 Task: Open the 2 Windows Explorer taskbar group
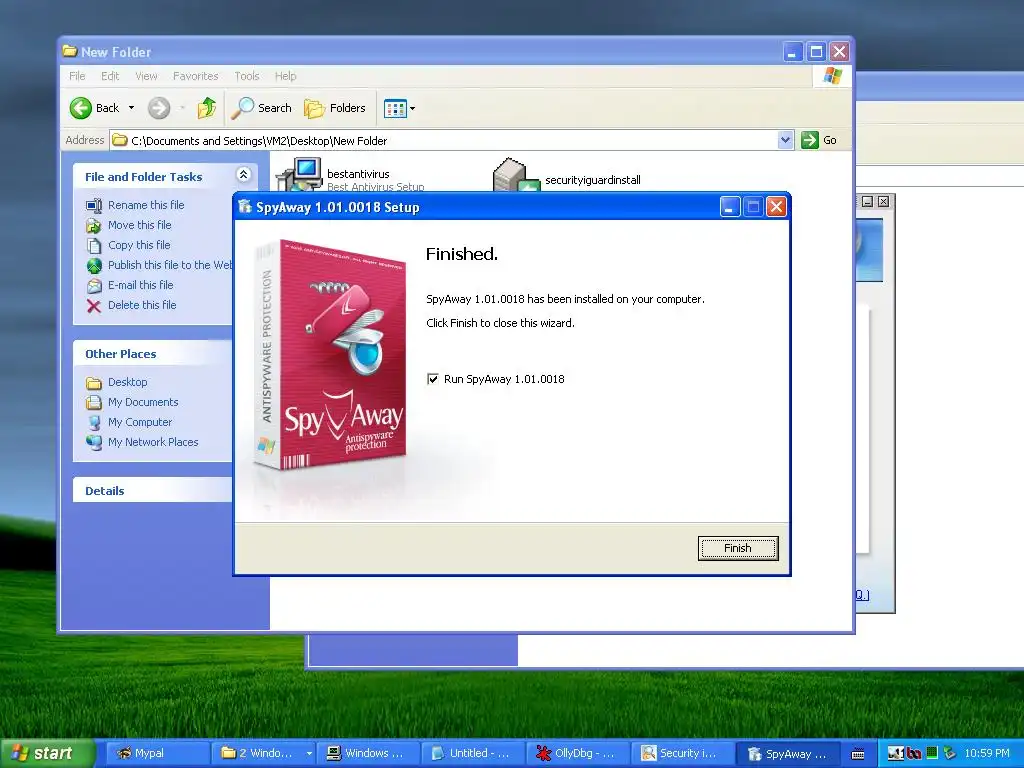(x=264, y=753)
